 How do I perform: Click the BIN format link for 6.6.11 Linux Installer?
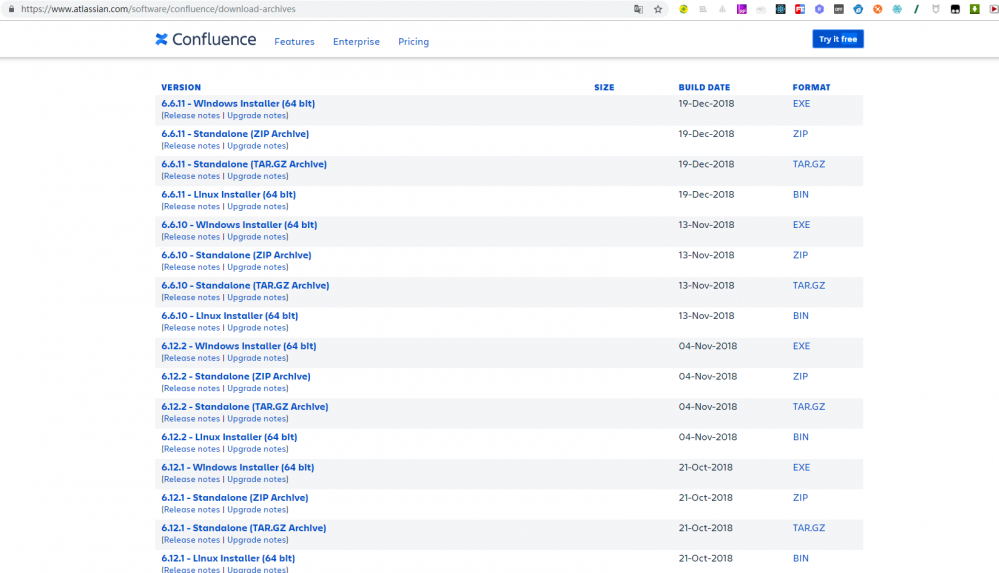pos(800,195)
